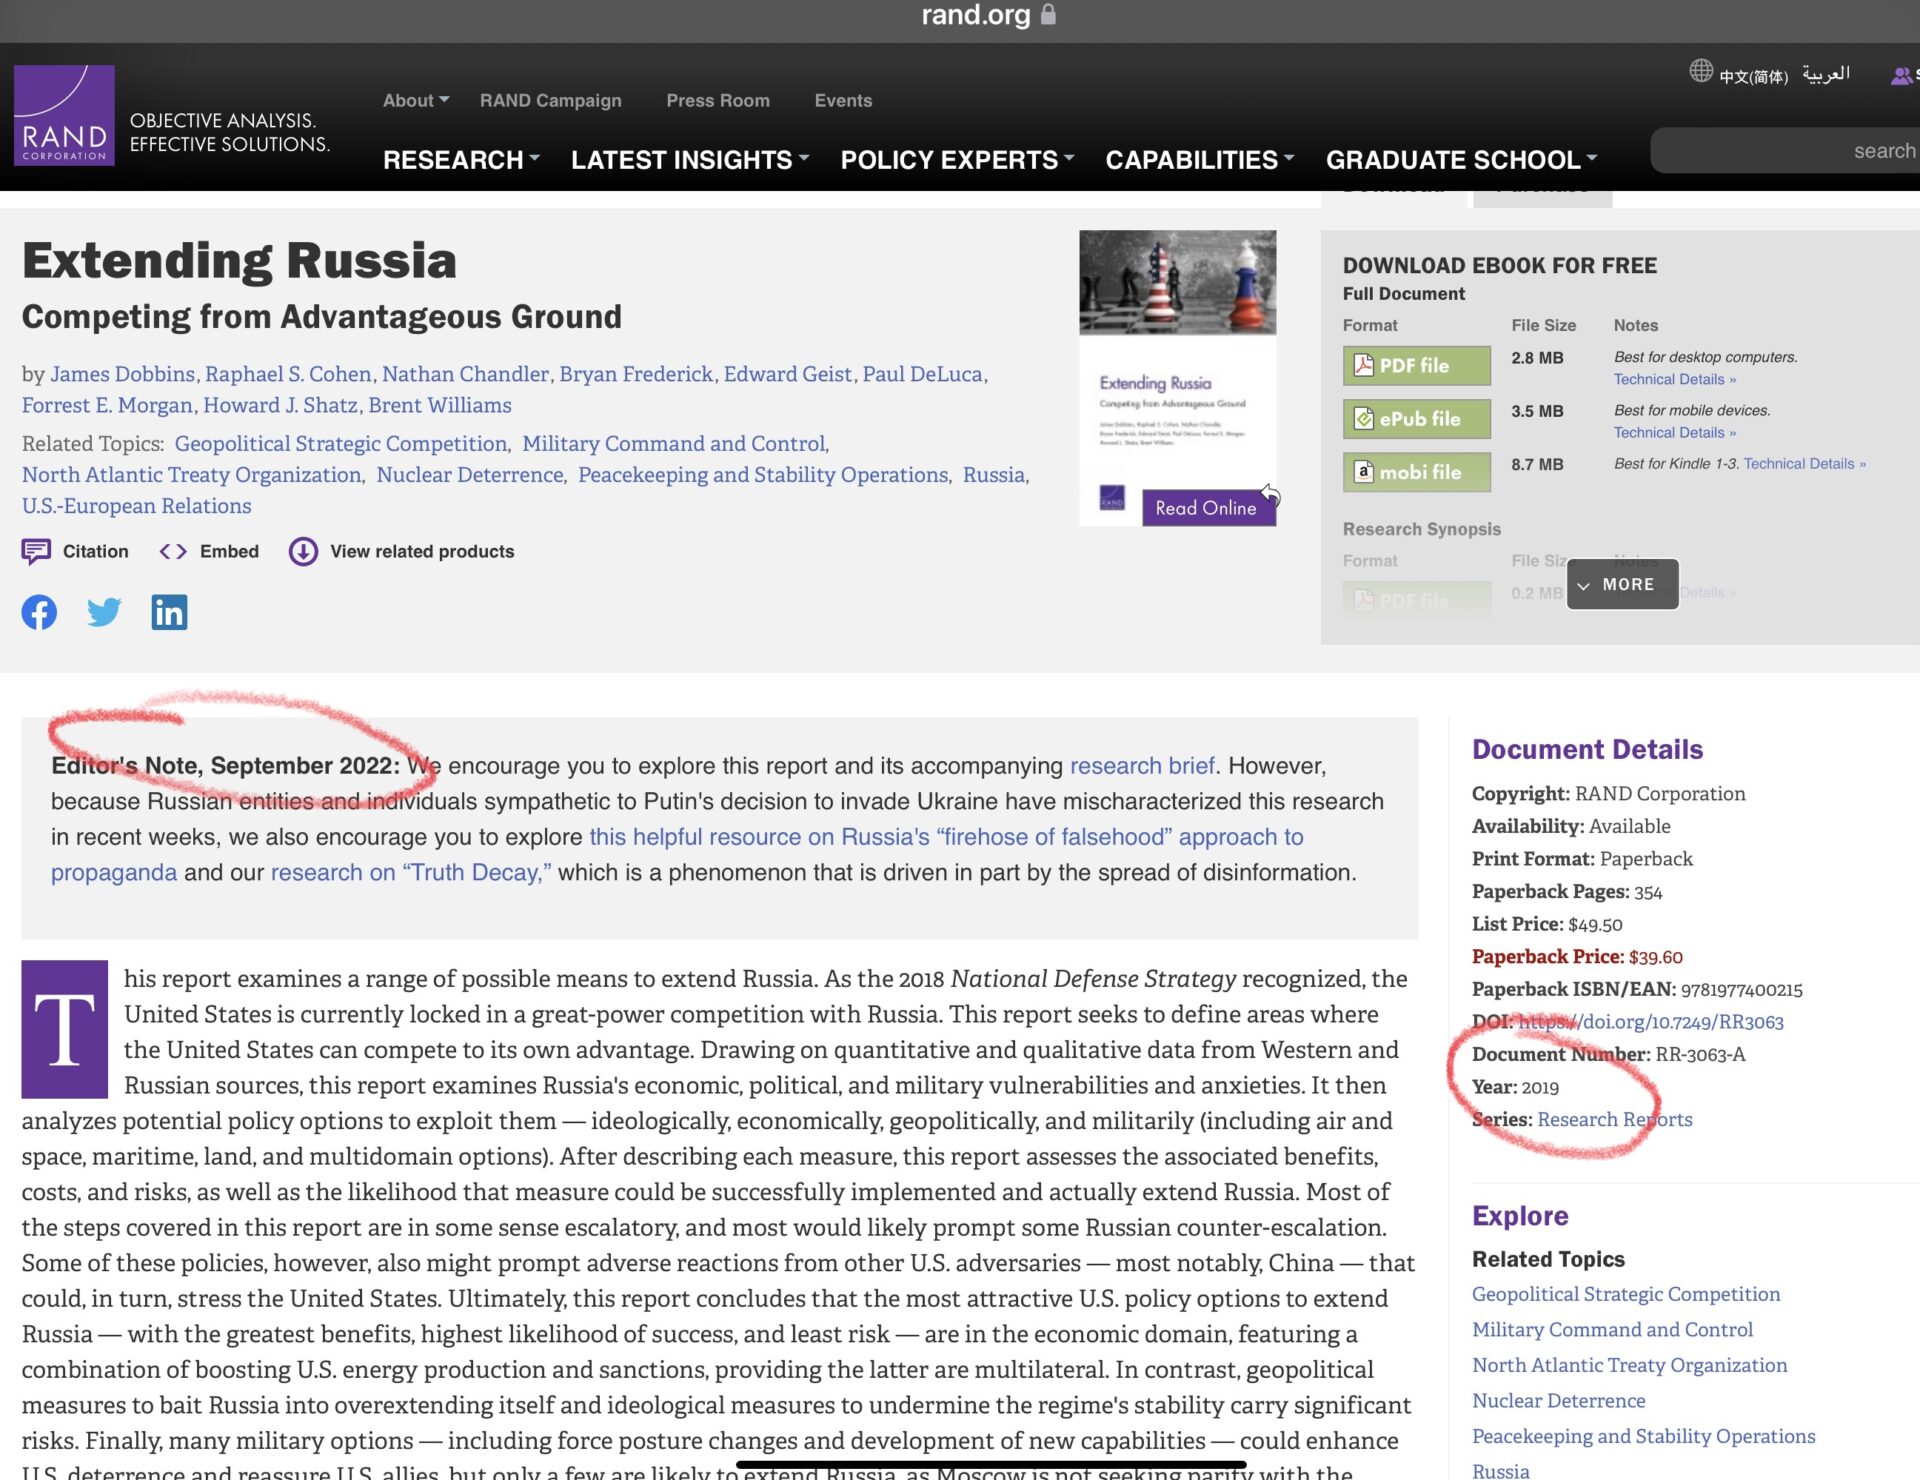Open Nuclear Deterrence in Explore Related Topics
Viewport: 1920px width, 1480px height.
click(x=1558, y=1401)
